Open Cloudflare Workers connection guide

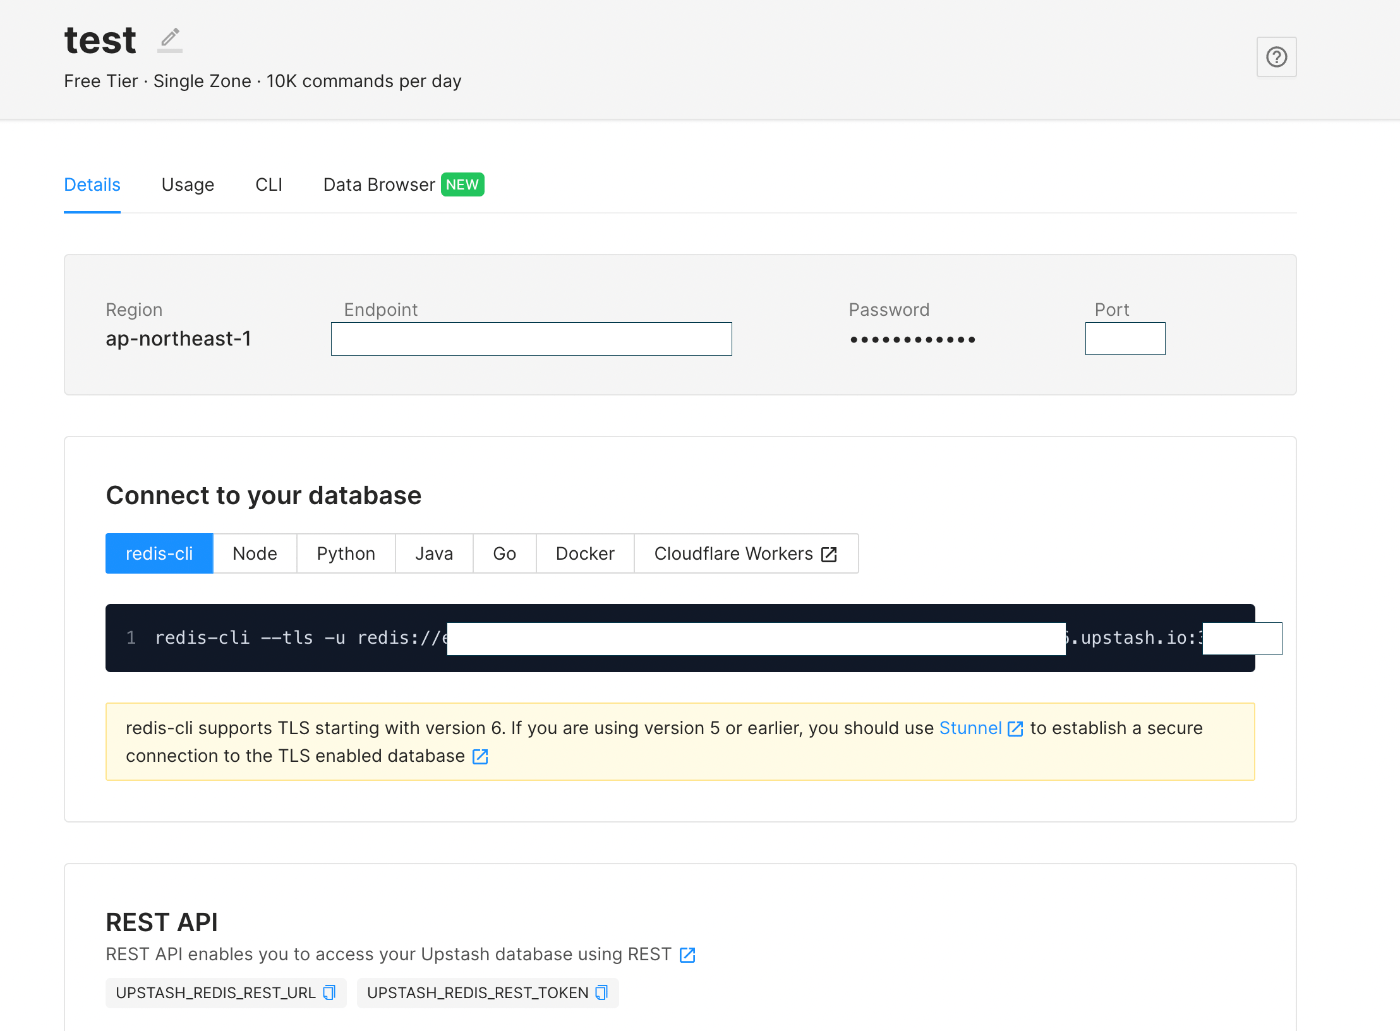[x=746, y=554]
